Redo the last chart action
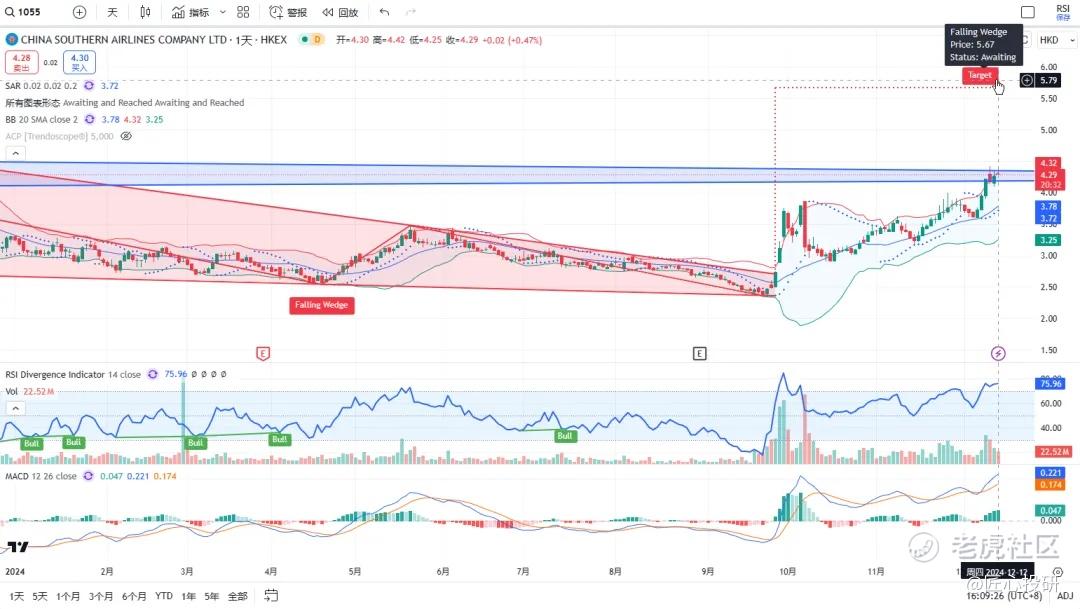 point(411,12)
